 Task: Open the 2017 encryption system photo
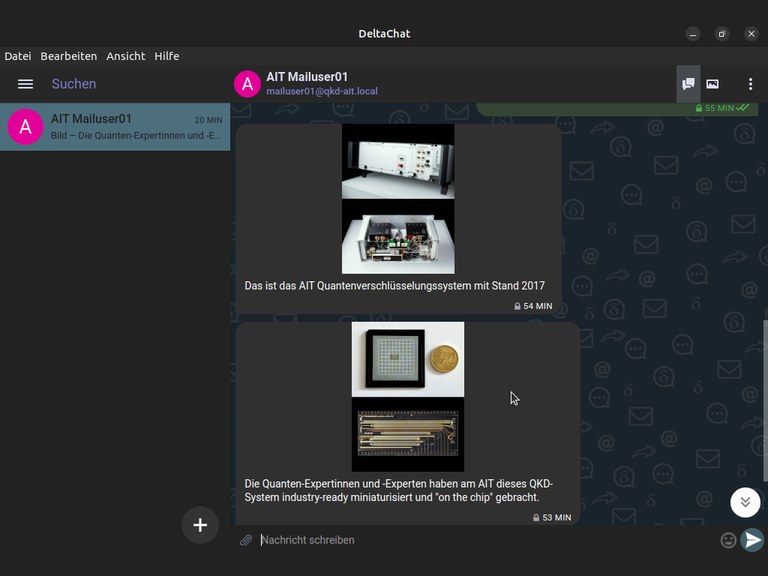tap(398, 198)
